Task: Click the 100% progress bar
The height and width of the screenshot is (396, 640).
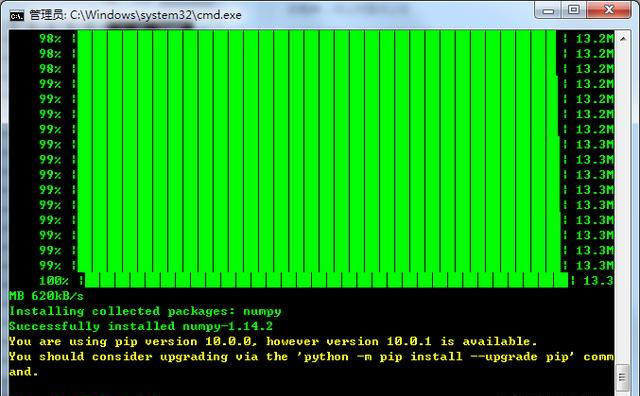Action: coord(327,280)
